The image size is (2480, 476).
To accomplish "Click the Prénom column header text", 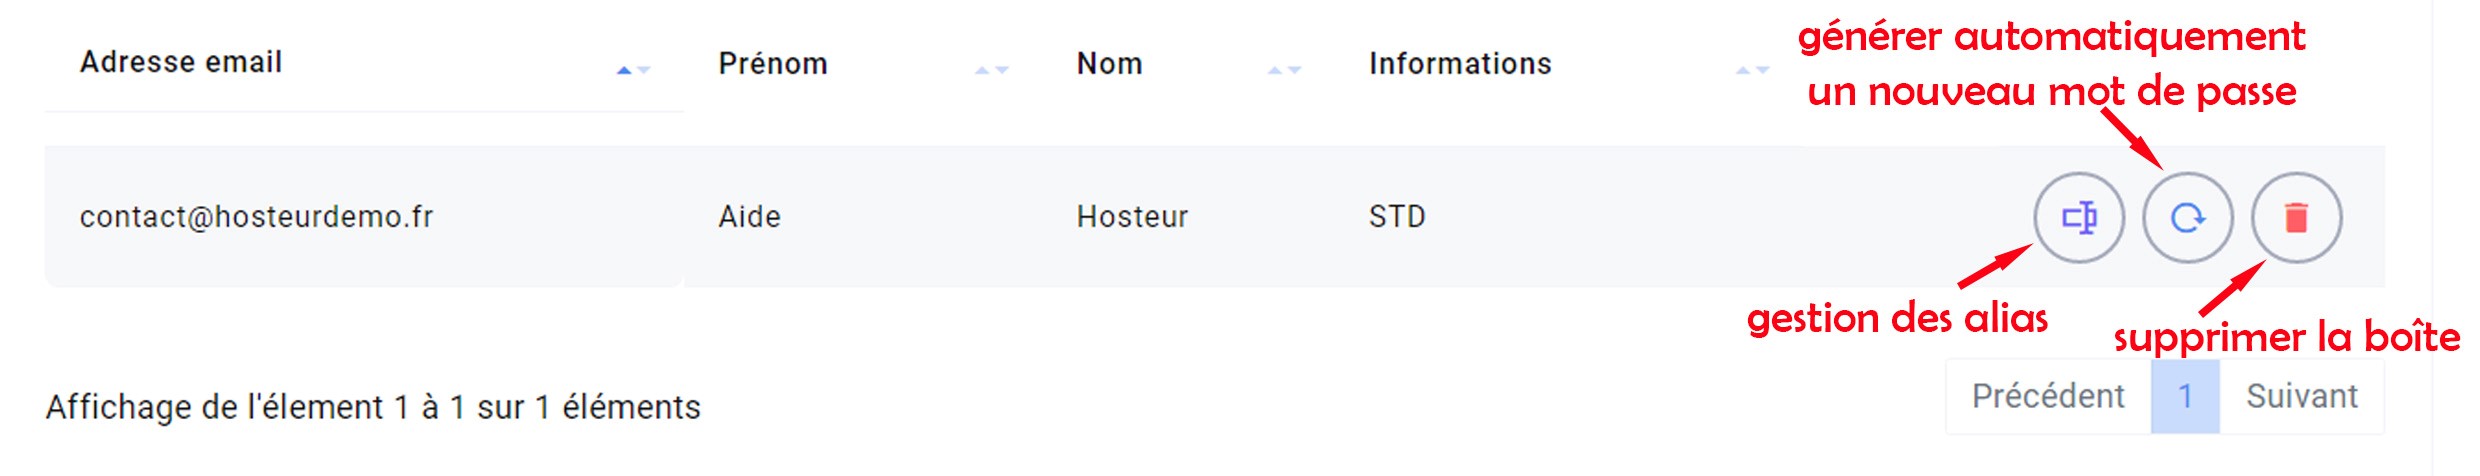I will 773,64.
